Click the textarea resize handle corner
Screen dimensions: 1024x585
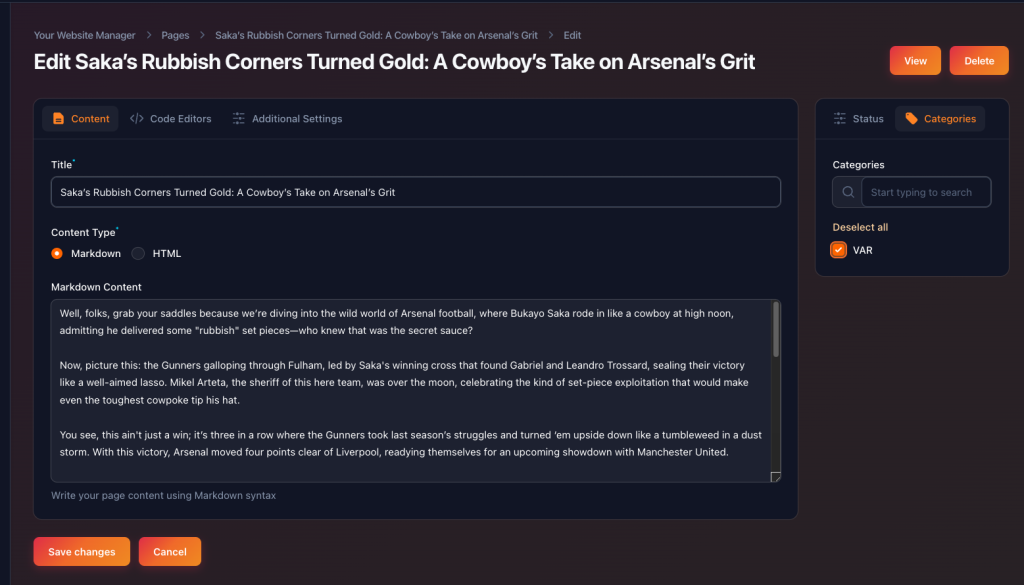tap(775, 477)
